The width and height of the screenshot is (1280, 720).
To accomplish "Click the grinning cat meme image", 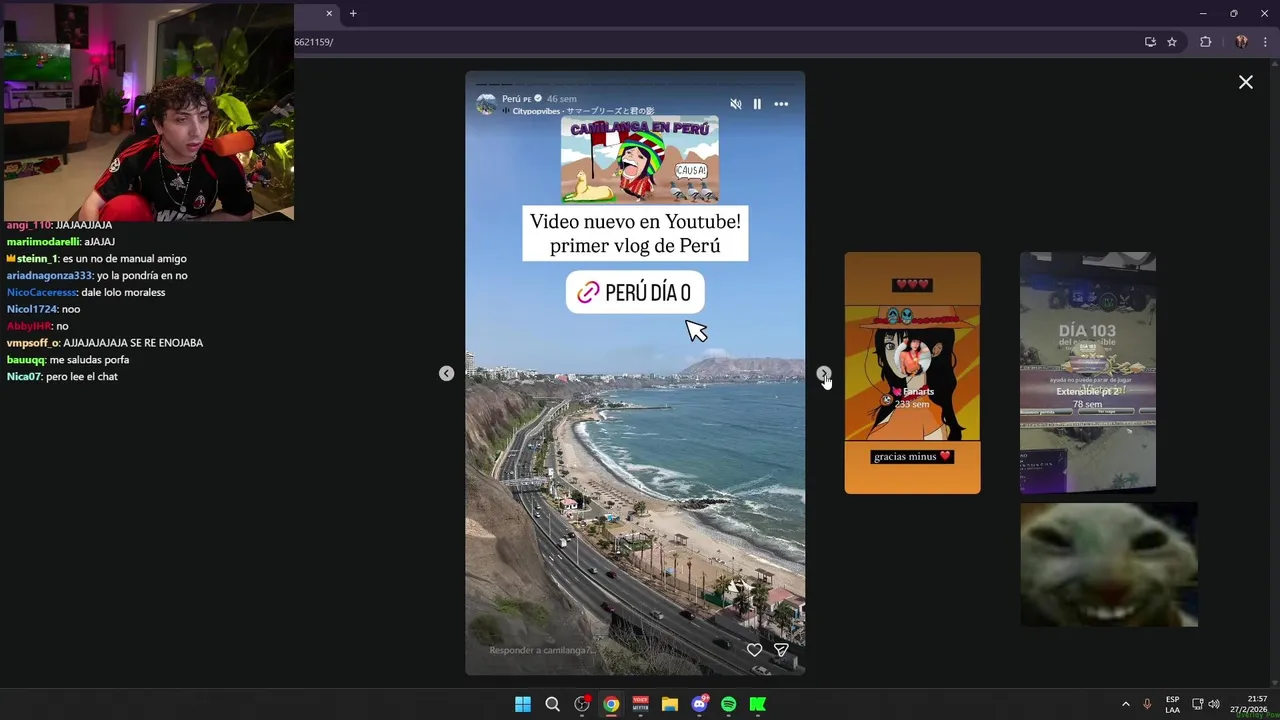I will pyautogui.click(x=1109, y=564).
